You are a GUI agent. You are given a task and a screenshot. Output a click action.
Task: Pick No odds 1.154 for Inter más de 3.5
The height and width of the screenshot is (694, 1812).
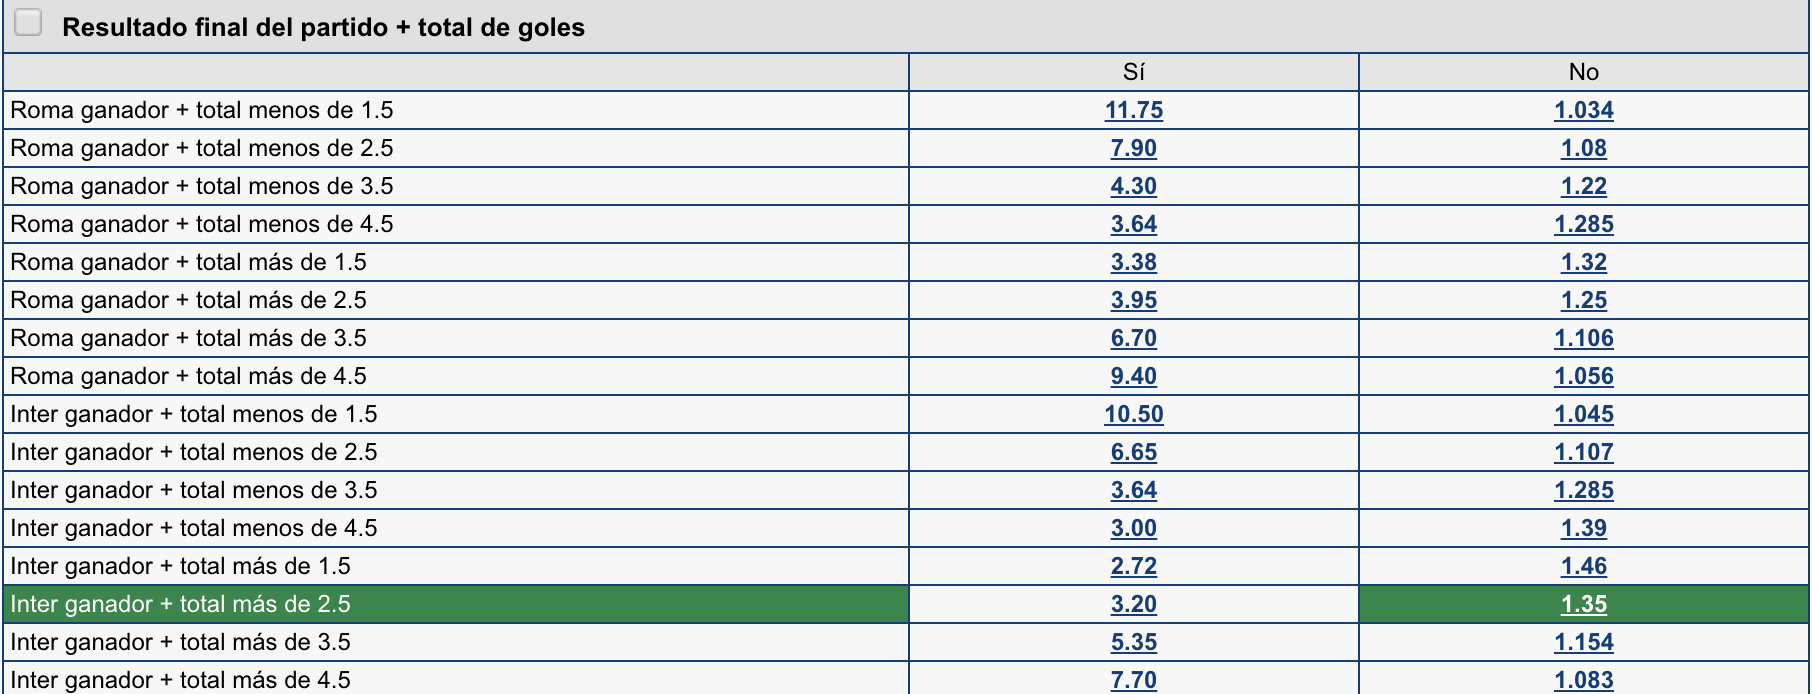[x=1583, y=642]
